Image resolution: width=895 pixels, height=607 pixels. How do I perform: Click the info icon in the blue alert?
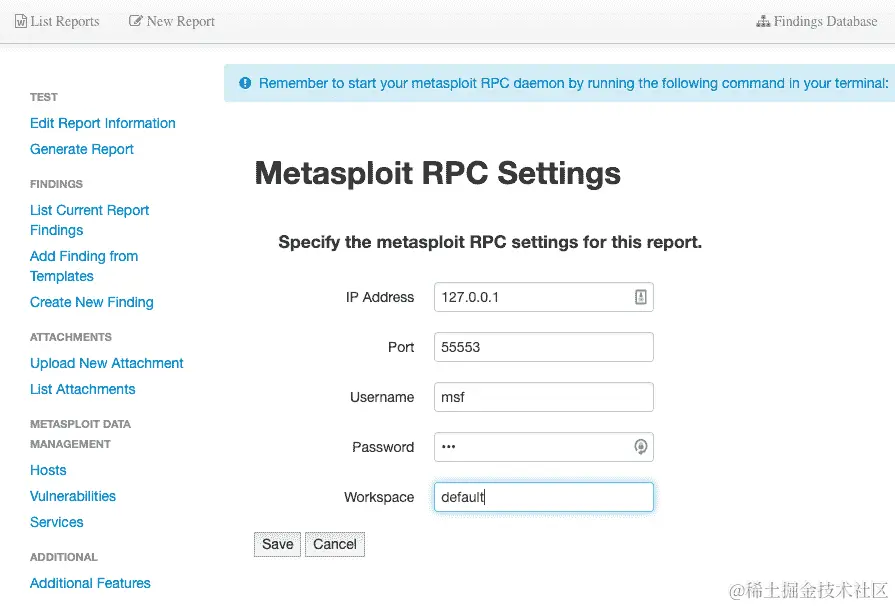coord(245,83)
